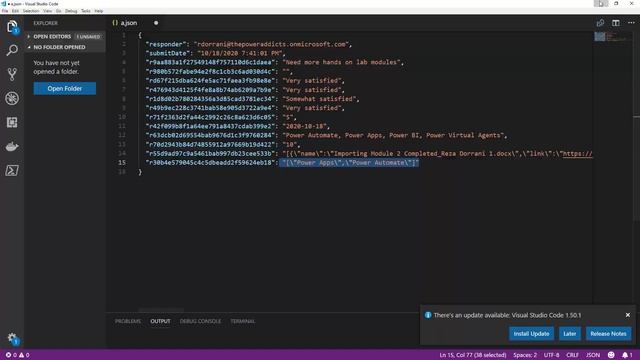Open the Debug view in activity bar
The width and height of the screenshot is (640, 360).
pos(12,98)
